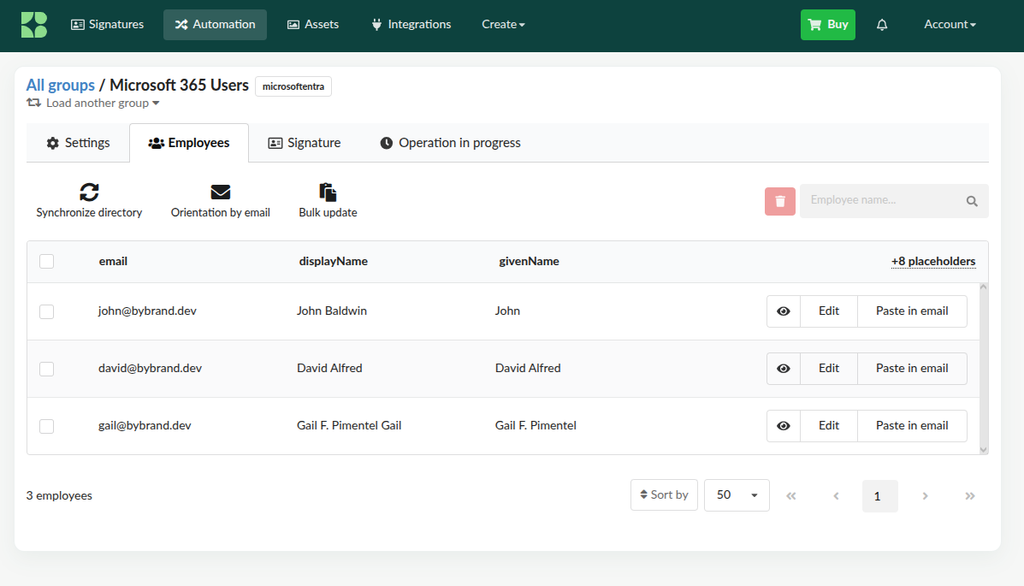Click Edit for John Baldwin
Screen dimensions: 1024x586
tap(829, 311)
